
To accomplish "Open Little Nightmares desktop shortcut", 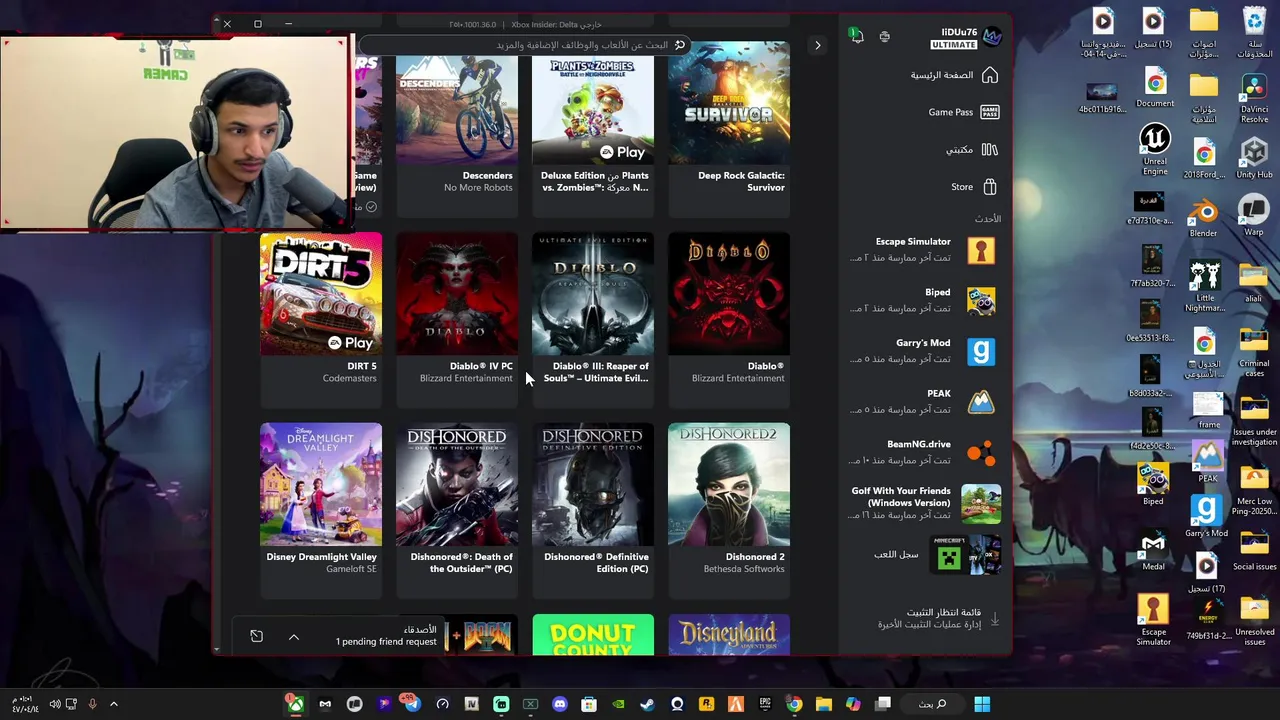I will tap(1204, 288).
